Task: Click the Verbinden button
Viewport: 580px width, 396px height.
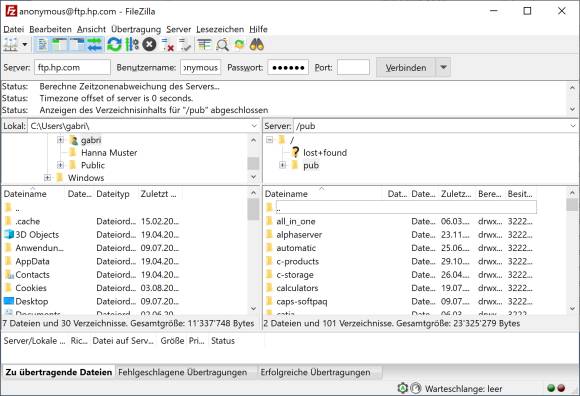Action: 406,68
